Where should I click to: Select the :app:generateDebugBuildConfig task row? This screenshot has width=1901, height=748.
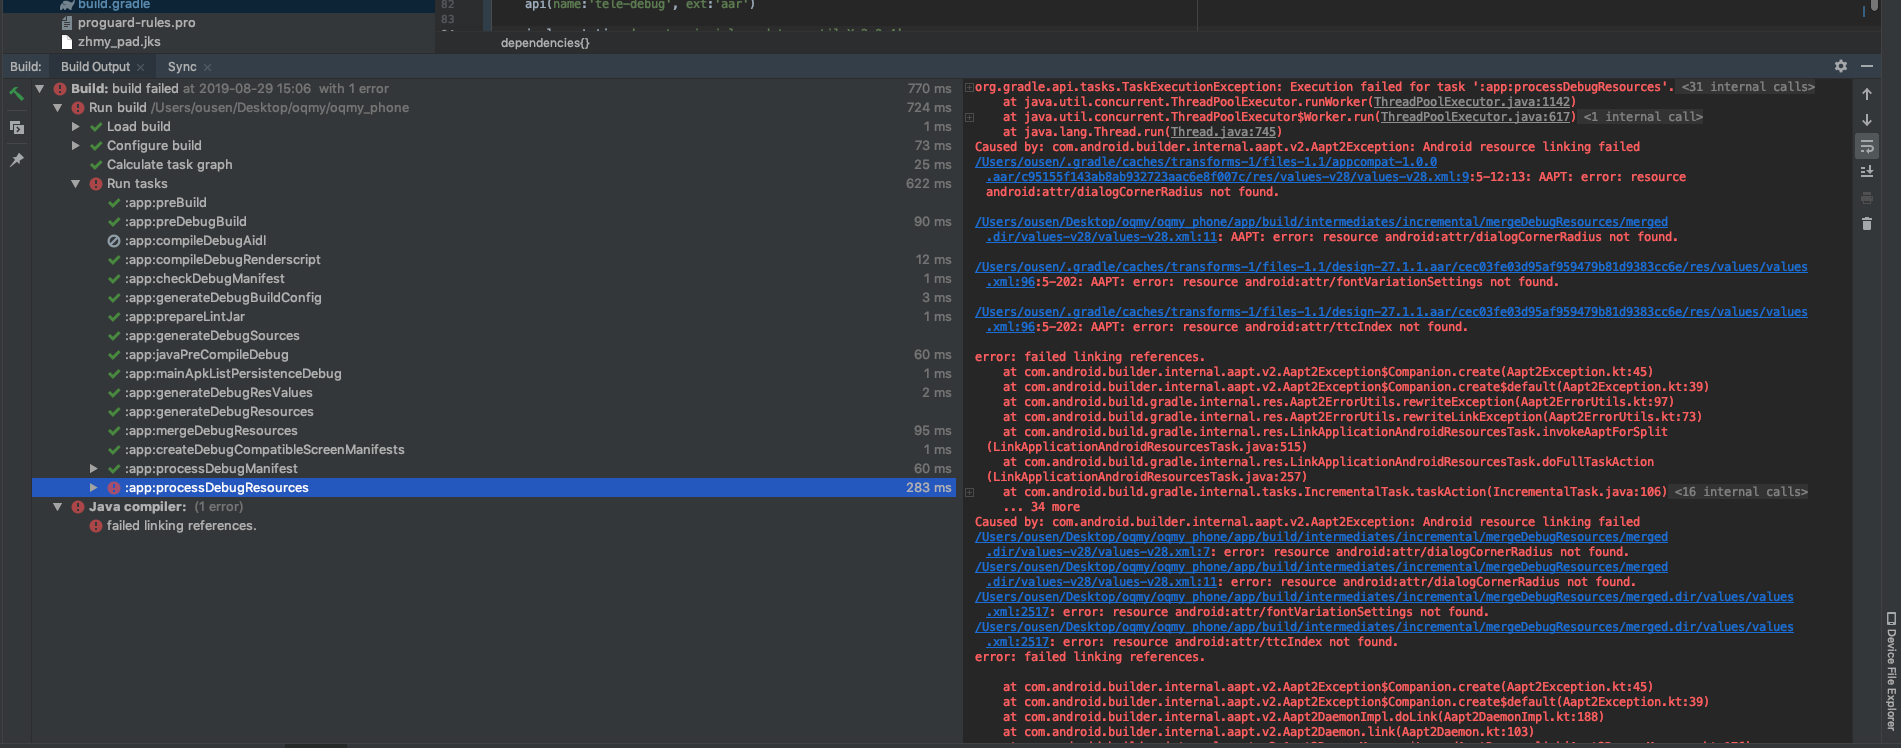[x=492, y=298]
